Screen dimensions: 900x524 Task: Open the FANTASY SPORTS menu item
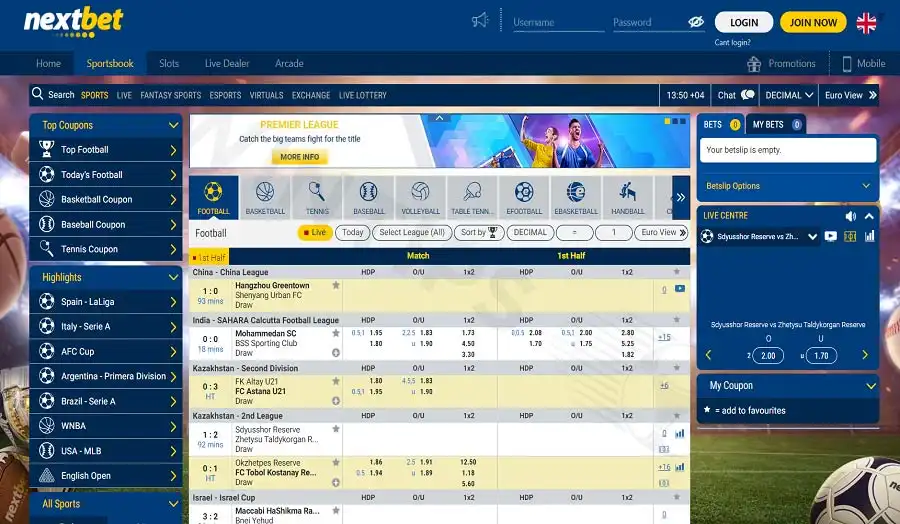click(170, 95)
